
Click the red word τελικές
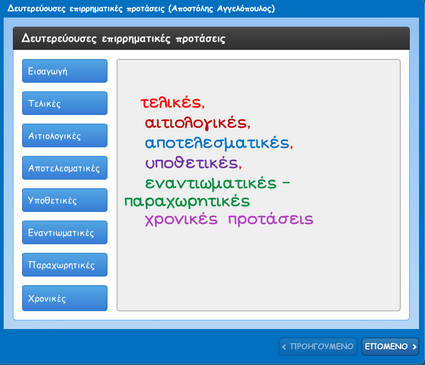click(171, 102)
